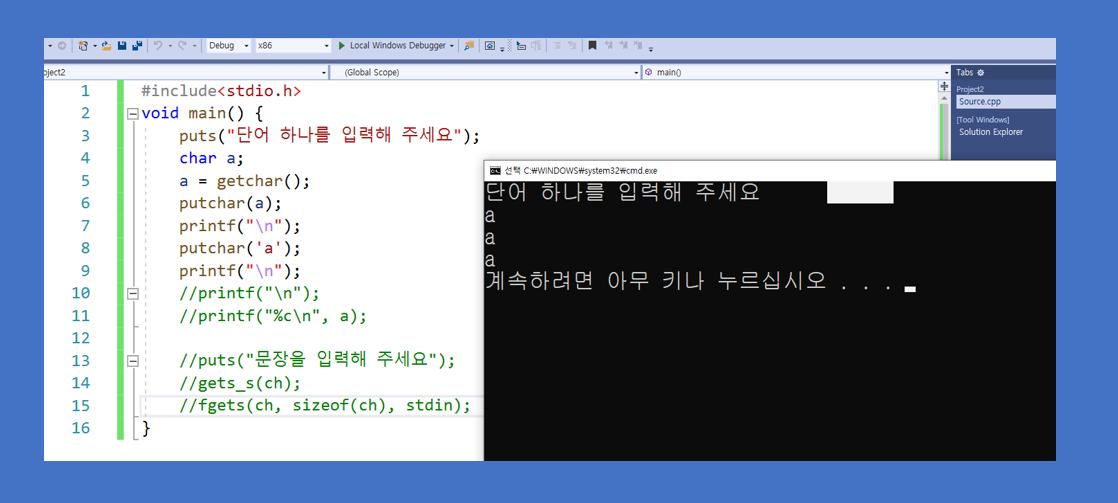The width and height of the screenshot is (1118, 503).
Task: Click line number 16 in the editor margin
Action: click(81, 428)
